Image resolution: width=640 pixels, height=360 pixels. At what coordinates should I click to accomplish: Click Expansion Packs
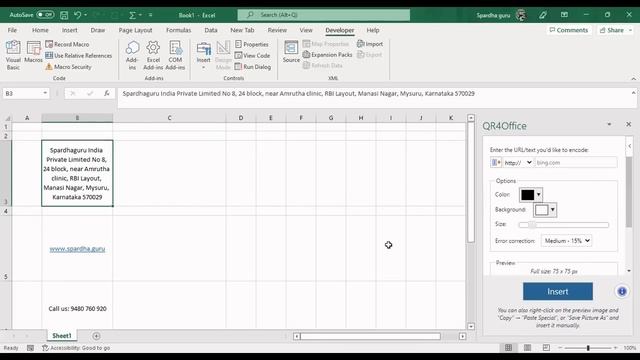point(327,54)
